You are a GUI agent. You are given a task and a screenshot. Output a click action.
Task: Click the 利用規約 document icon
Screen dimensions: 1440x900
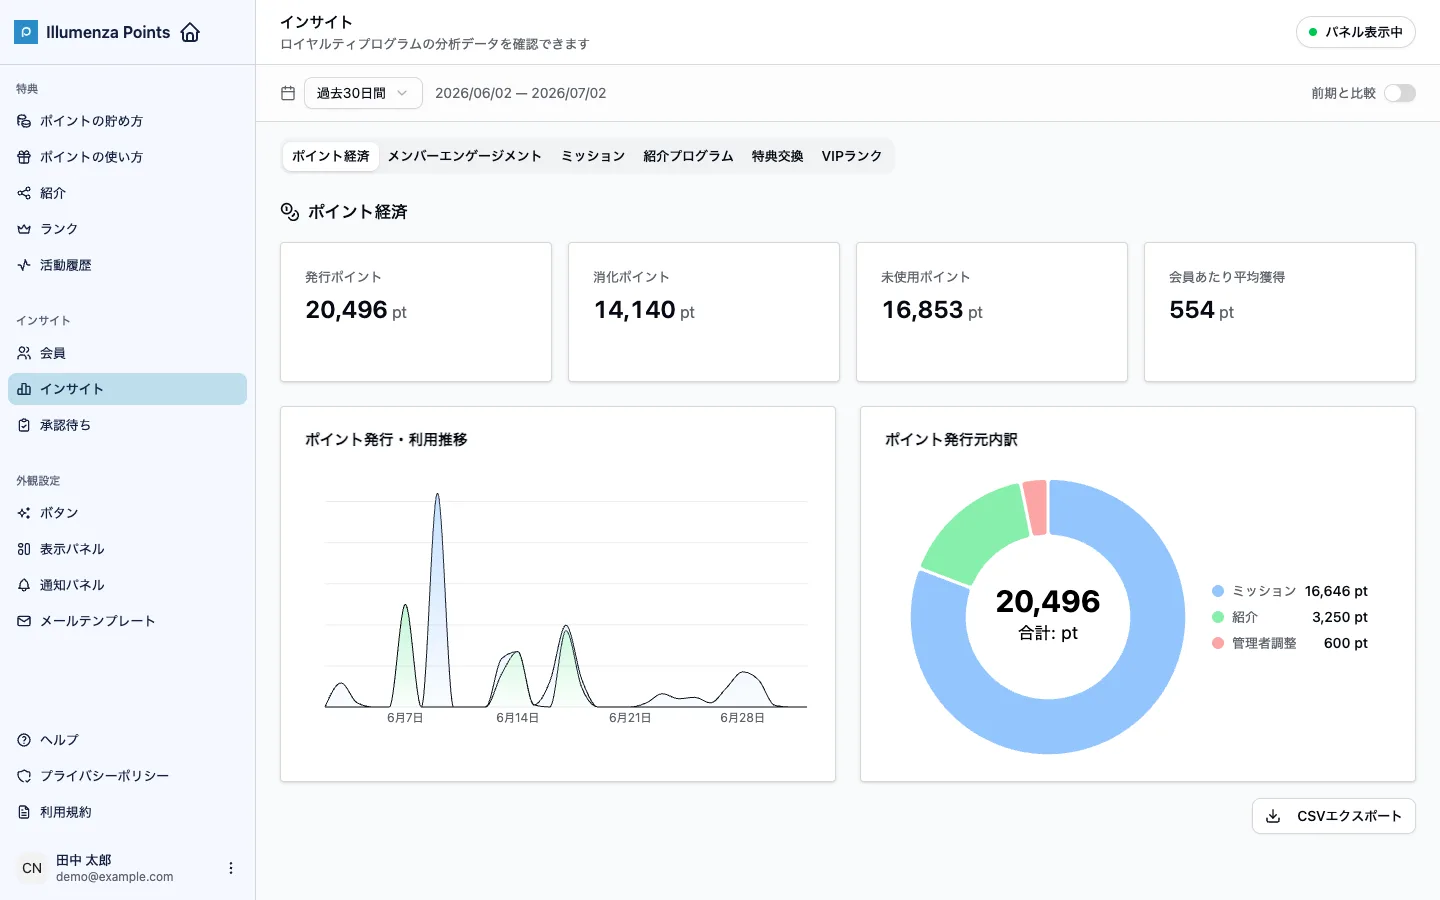tap(24, 812)
